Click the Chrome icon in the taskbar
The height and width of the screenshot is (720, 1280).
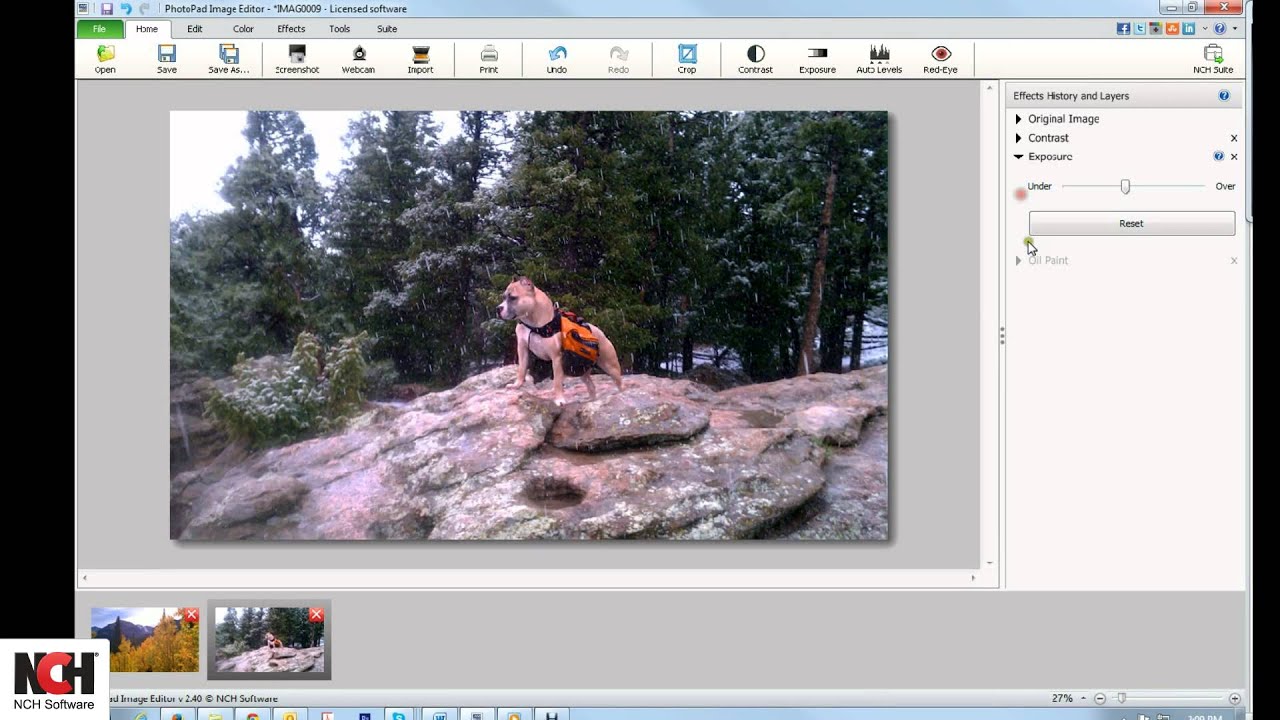pos(253,715)
